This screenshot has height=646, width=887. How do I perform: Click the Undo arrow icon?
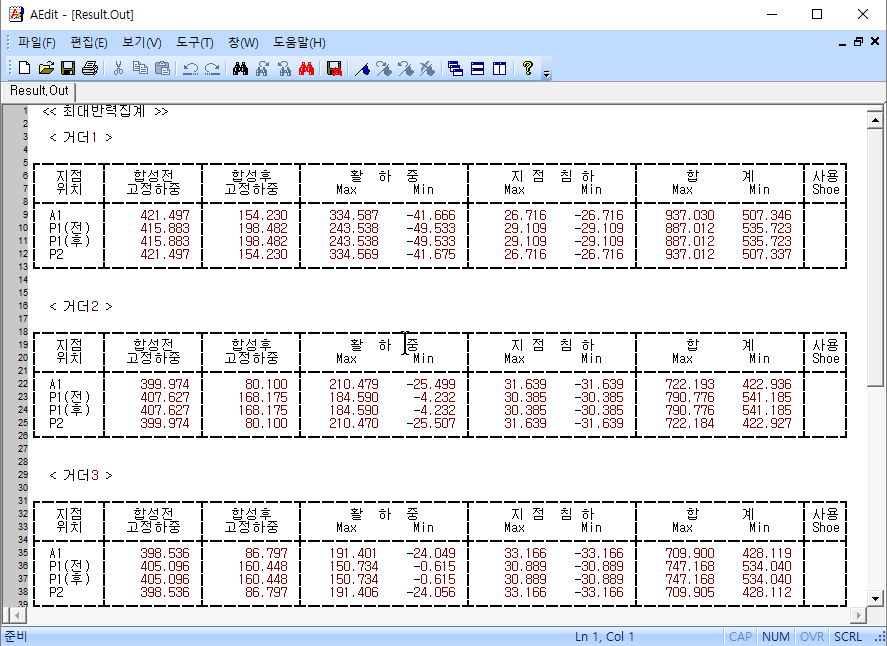(x=191, y=68)
